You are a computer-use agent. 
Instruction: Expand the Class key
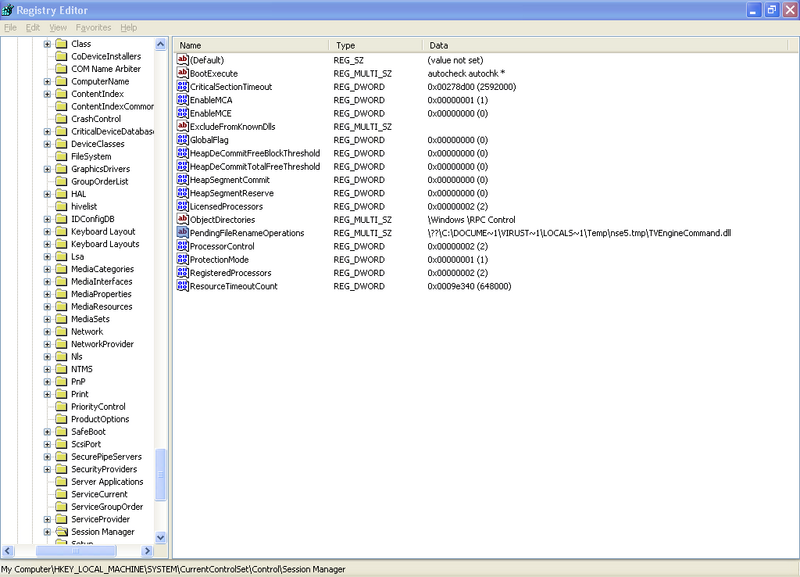pos(47,44)
